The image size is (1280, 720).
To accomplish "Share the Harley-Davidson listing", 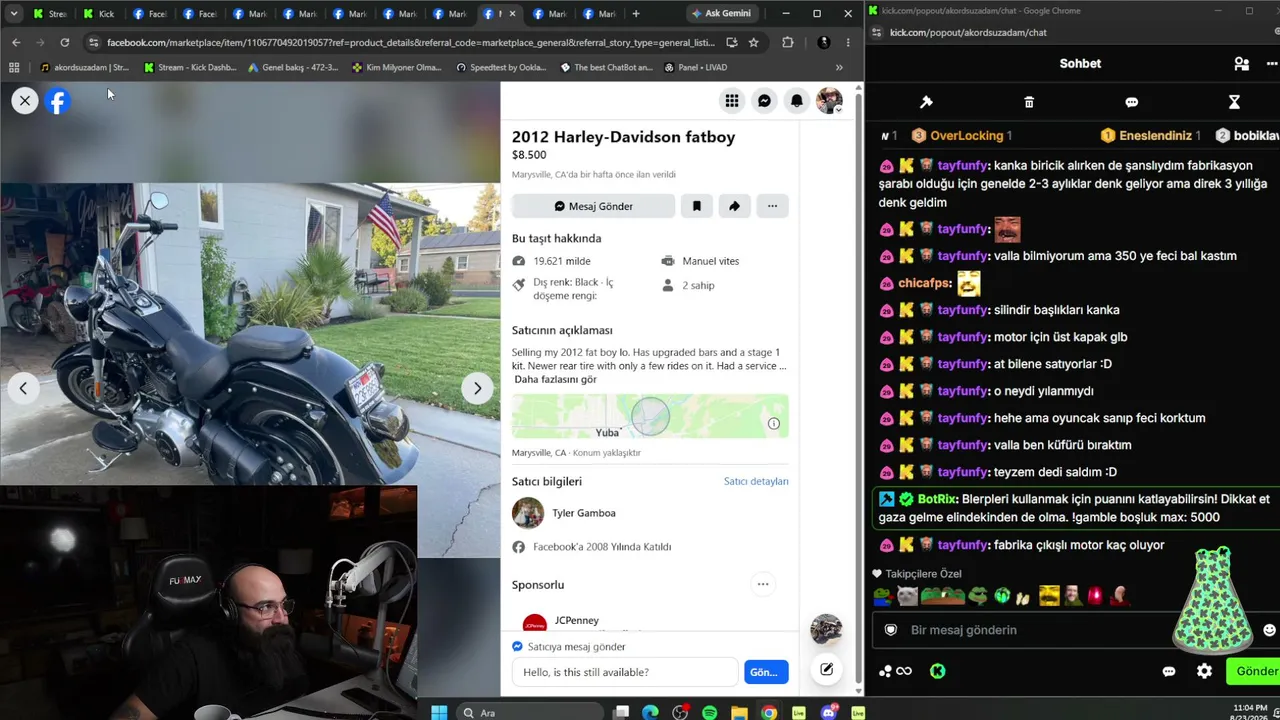I will pos(734,206).
